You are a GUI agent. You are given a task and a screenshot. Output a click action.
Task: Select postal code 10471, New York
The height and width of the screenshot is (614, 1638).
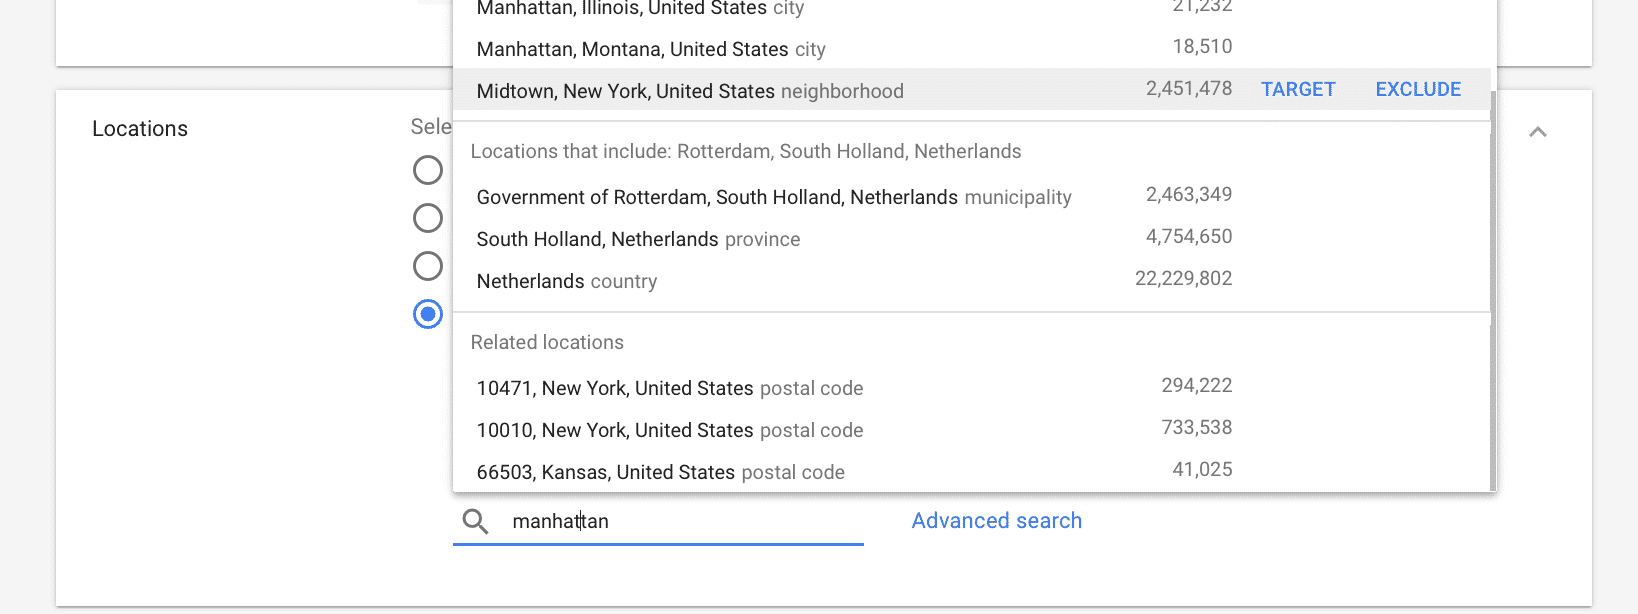pos(972,387)
